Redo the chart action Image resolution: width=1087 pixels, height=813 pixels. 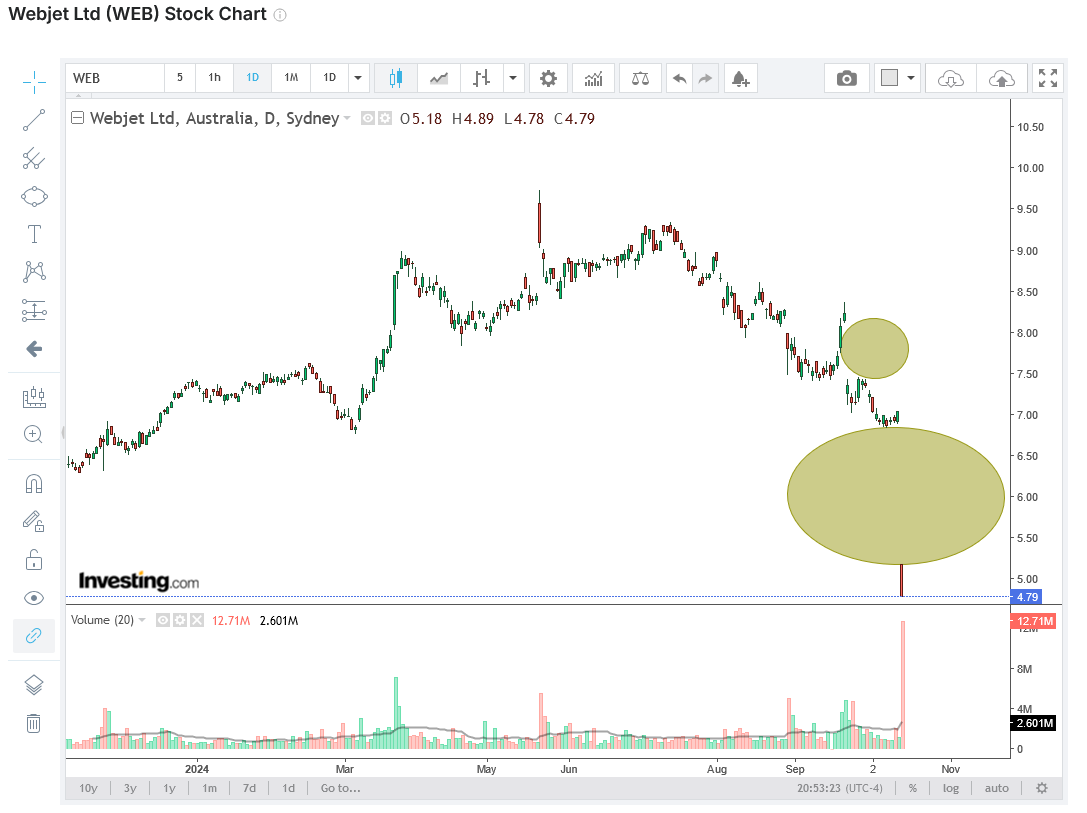click(x=705, y=78)
